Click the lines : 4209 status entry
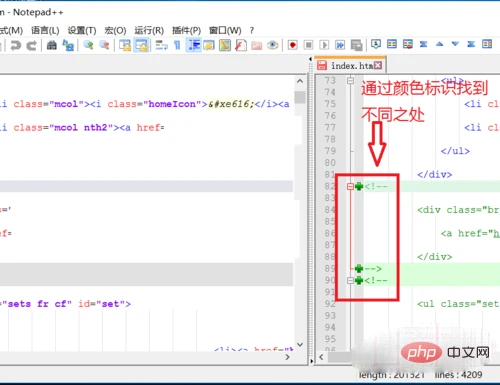 [458, 375]
